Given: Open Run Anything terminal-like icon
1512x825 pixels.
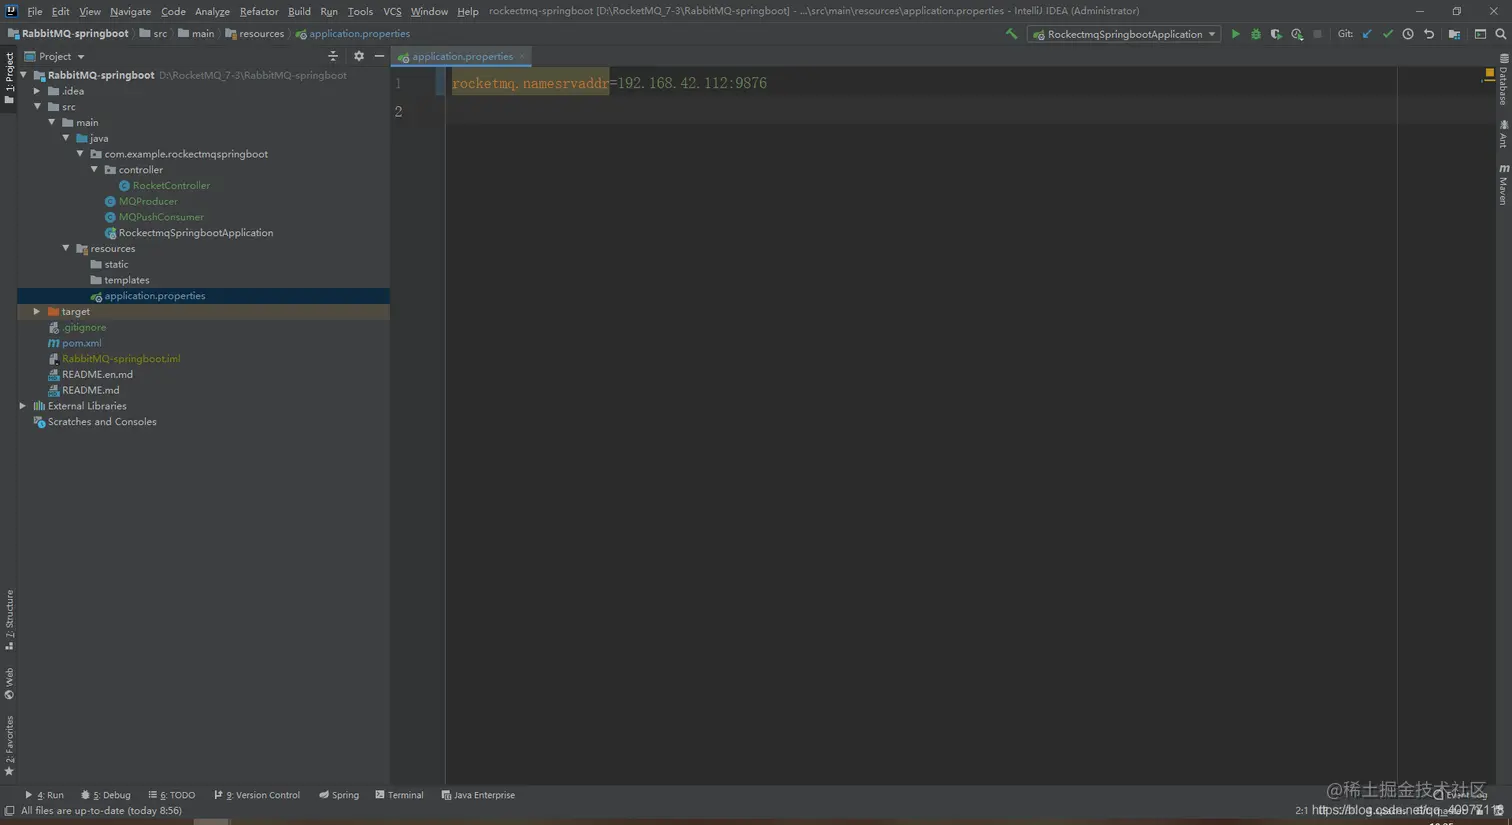Looking at the screenshot, I should coord(1480,34).
